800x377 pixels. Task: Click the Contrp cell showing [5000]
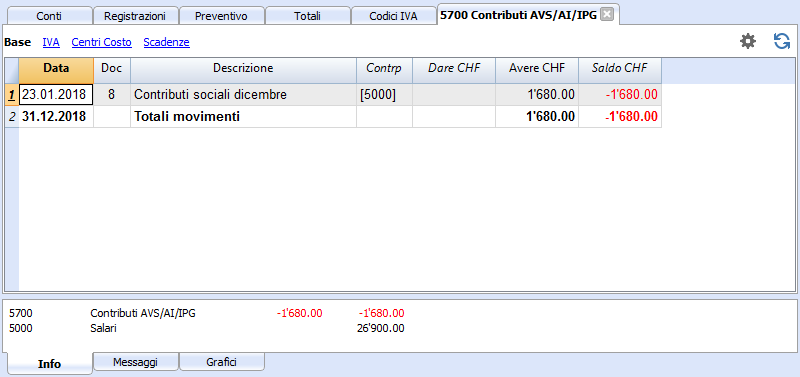point(384,95)
